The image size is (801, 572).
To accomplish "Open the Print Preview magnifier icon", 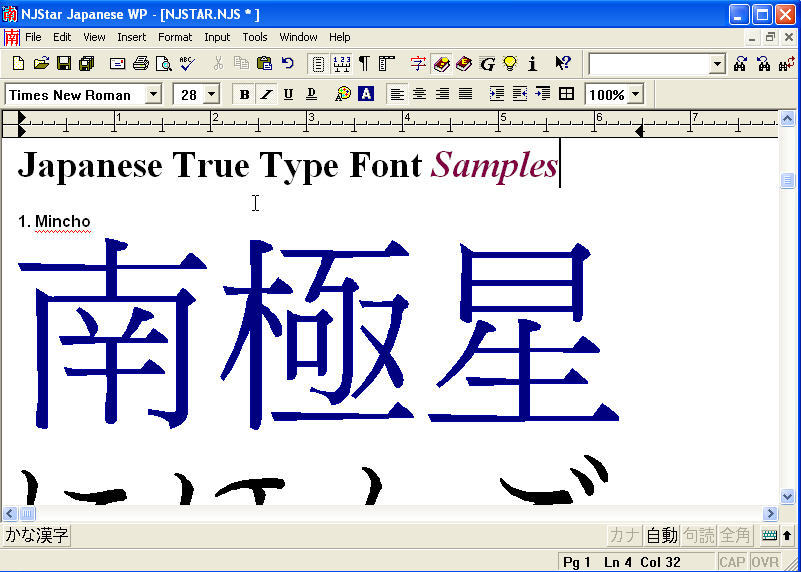I will pos(163,64).
